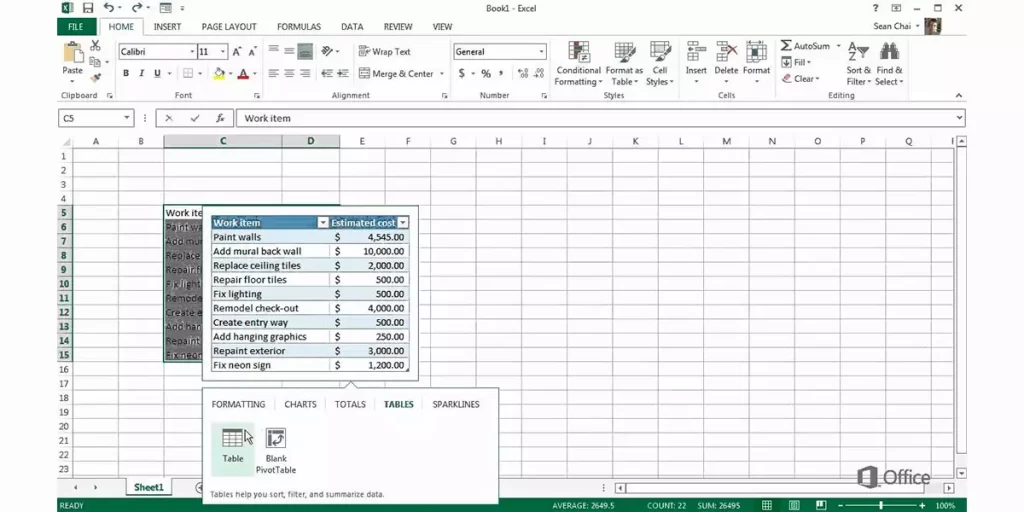
Task: Expand the formula bar
Action: [959, 118]
